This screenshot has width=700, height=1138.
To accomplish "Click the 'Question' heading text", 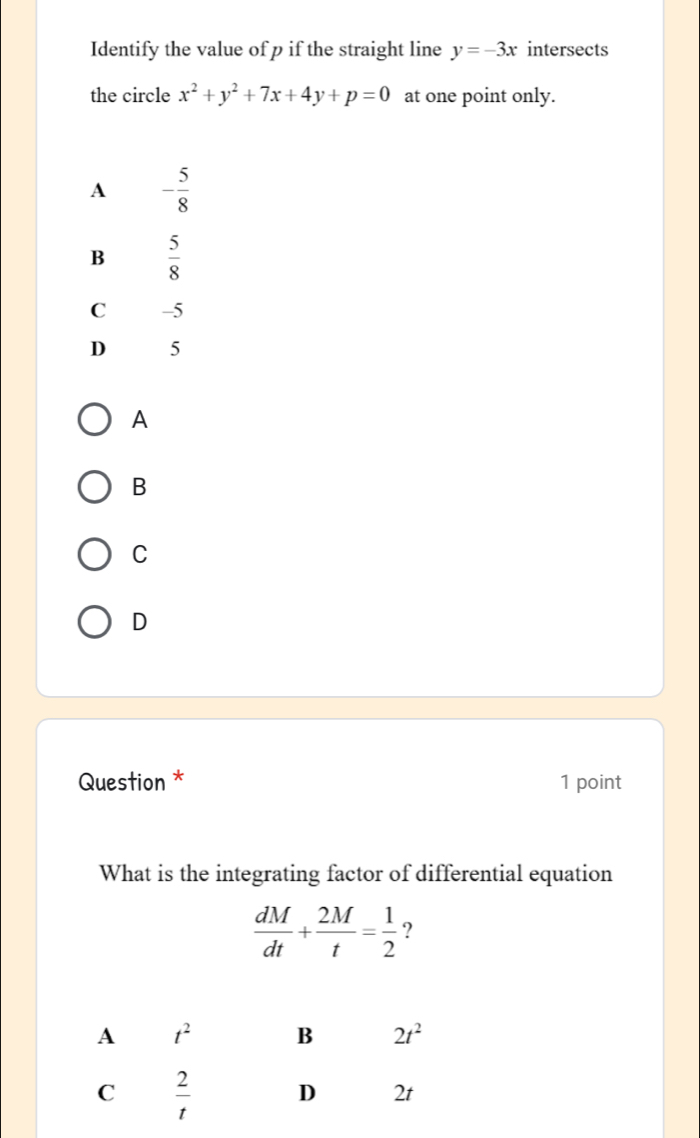I will click(120, 782).
